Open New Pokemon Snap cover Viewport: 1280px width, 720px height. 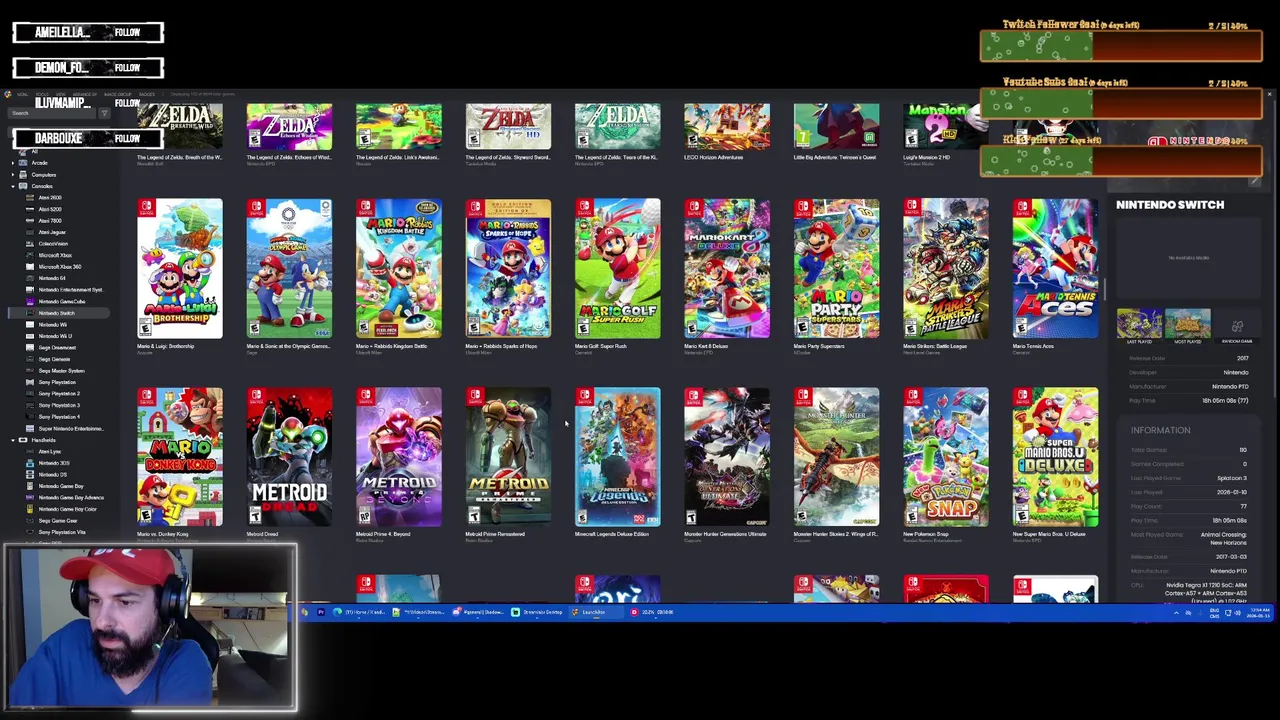pyautogui.click(x=946, y=457)
